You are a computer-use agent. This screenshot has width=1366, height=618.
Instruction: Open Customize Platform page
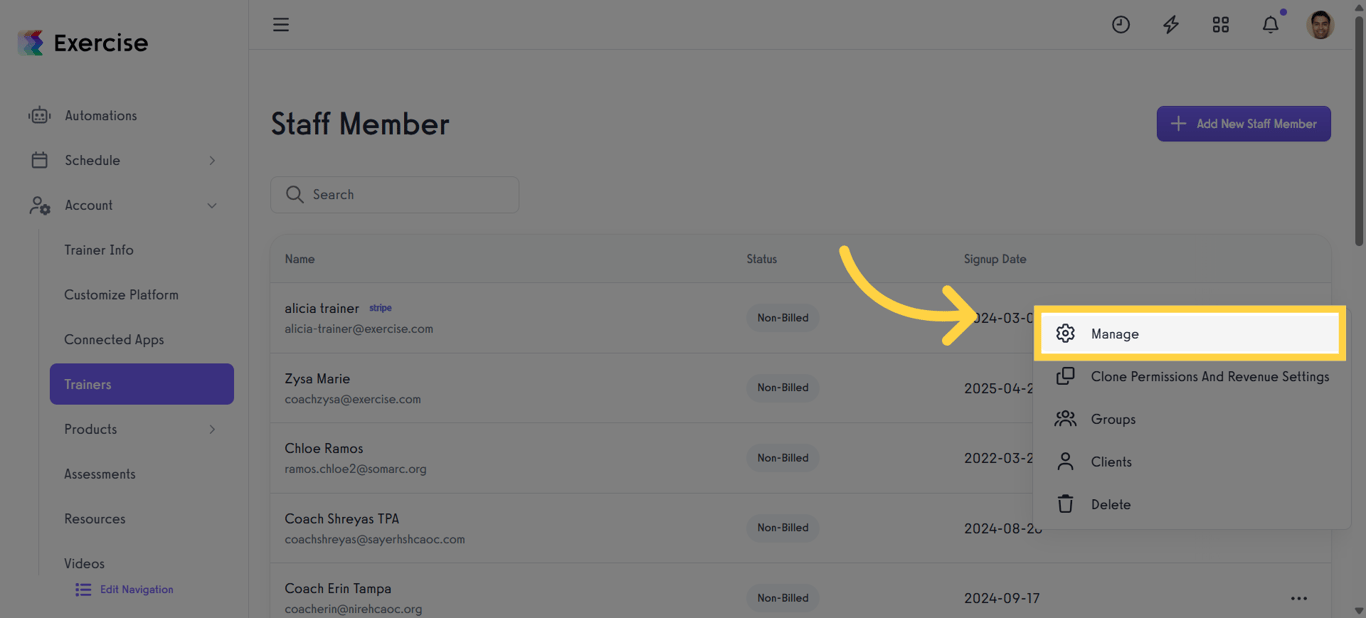(x=121, y=295)
